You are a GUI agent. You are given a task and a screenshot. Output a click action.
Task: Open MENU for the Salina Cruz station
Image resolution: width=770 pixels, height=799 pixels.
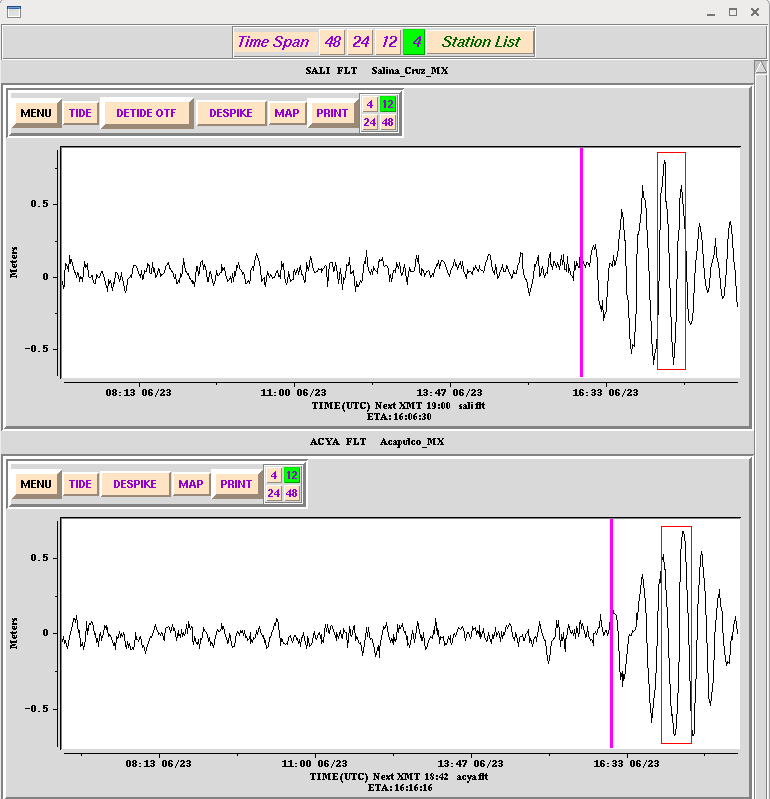coord(35,113)
